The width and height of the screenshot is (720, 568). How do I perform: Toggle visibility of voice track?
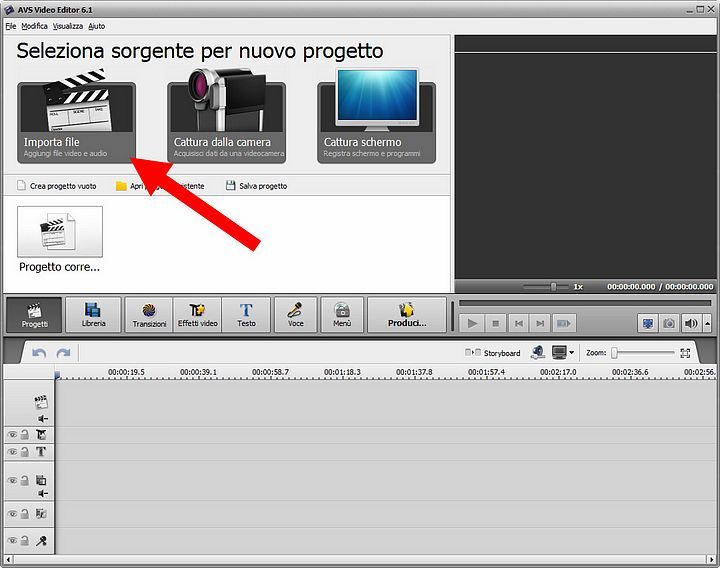(x=12, y=540)
